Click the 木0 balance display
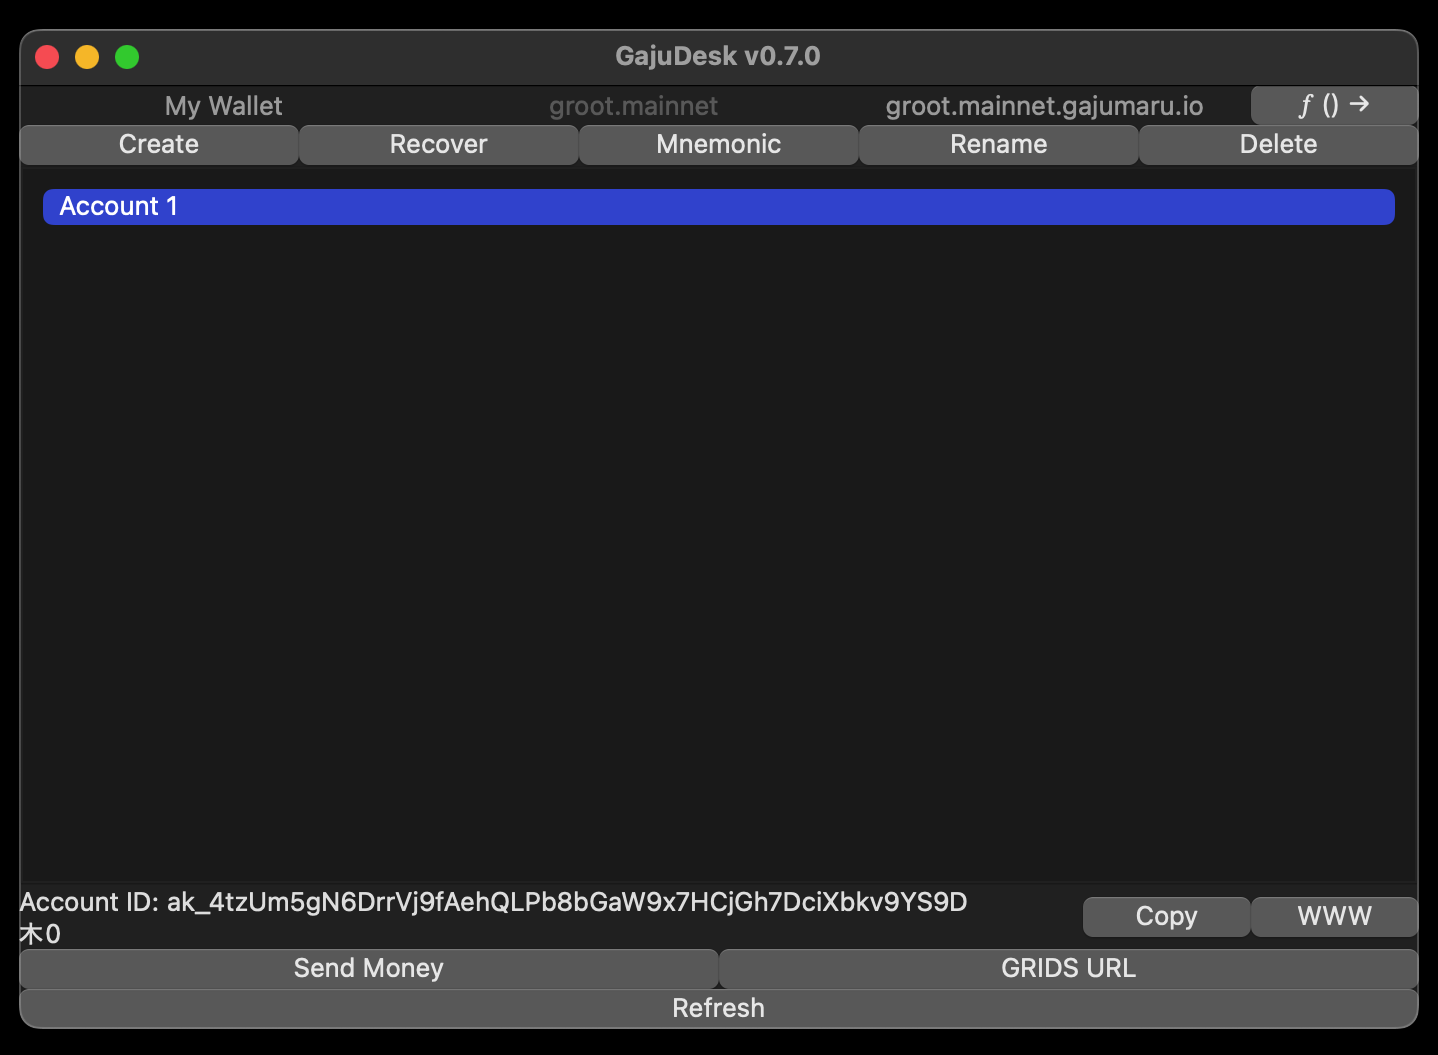The width and height of the screenshot is (1438, 1055). point(40,934)
